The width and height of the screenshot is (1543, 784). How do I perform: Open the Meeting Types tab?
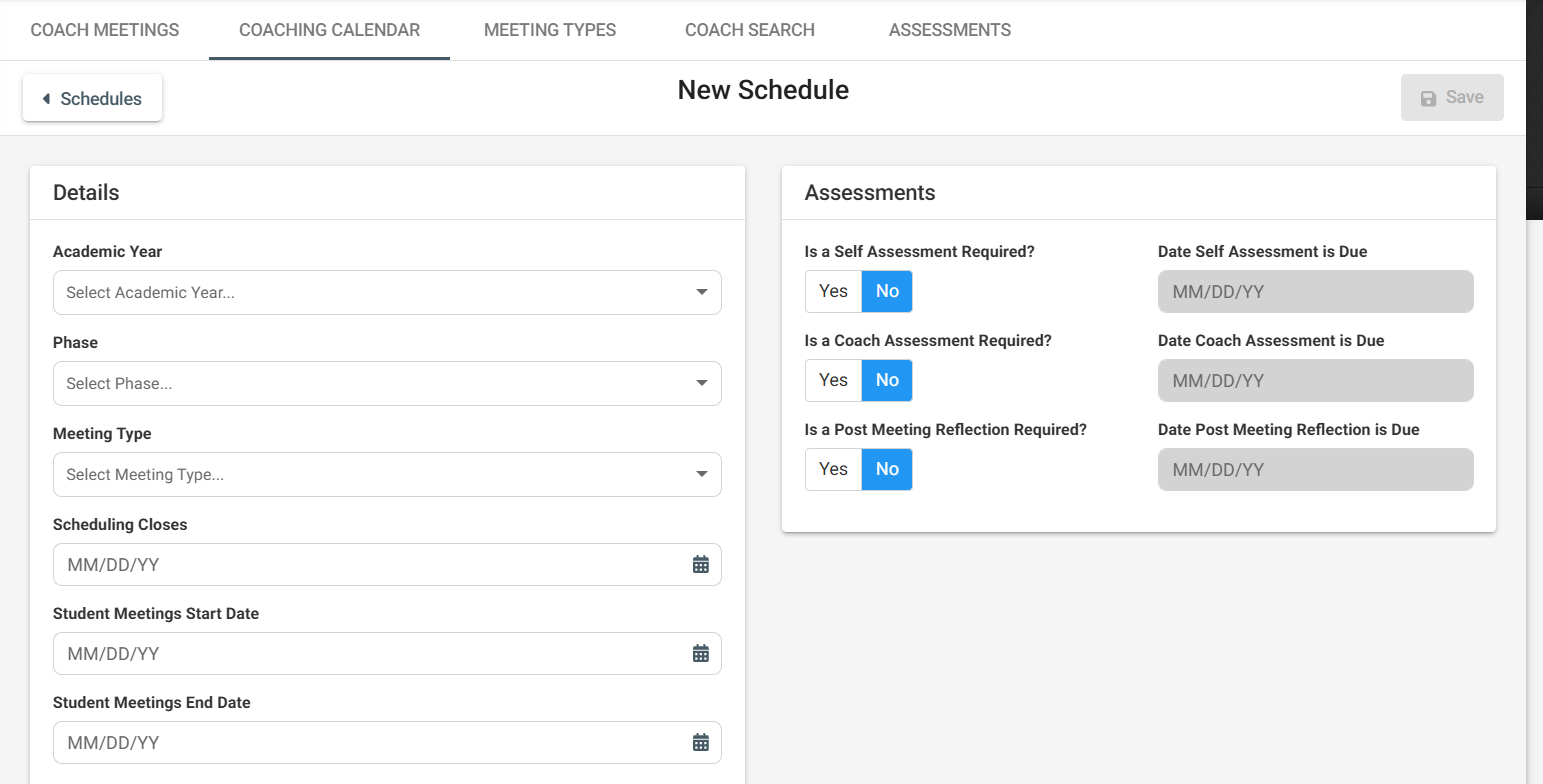550,30
